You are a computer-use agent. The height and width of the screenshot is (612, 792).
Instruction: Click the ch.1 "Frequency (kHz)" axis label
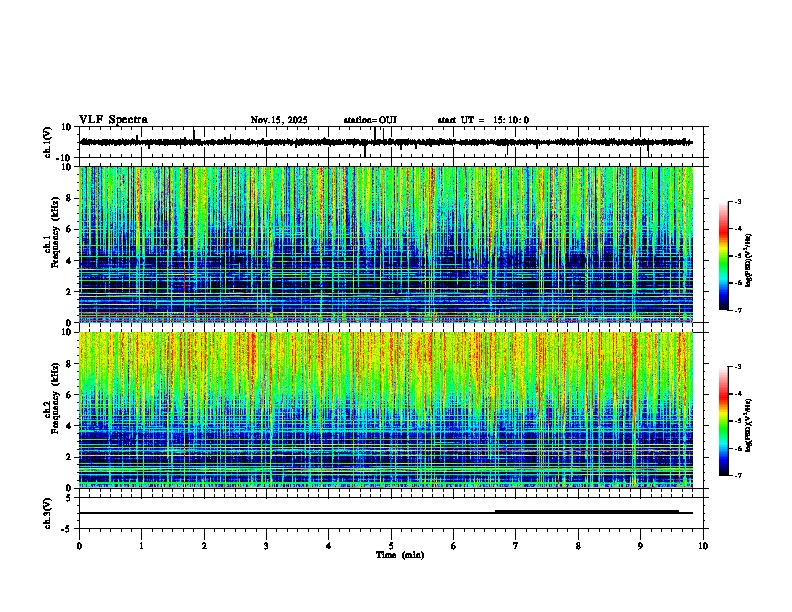55,232
